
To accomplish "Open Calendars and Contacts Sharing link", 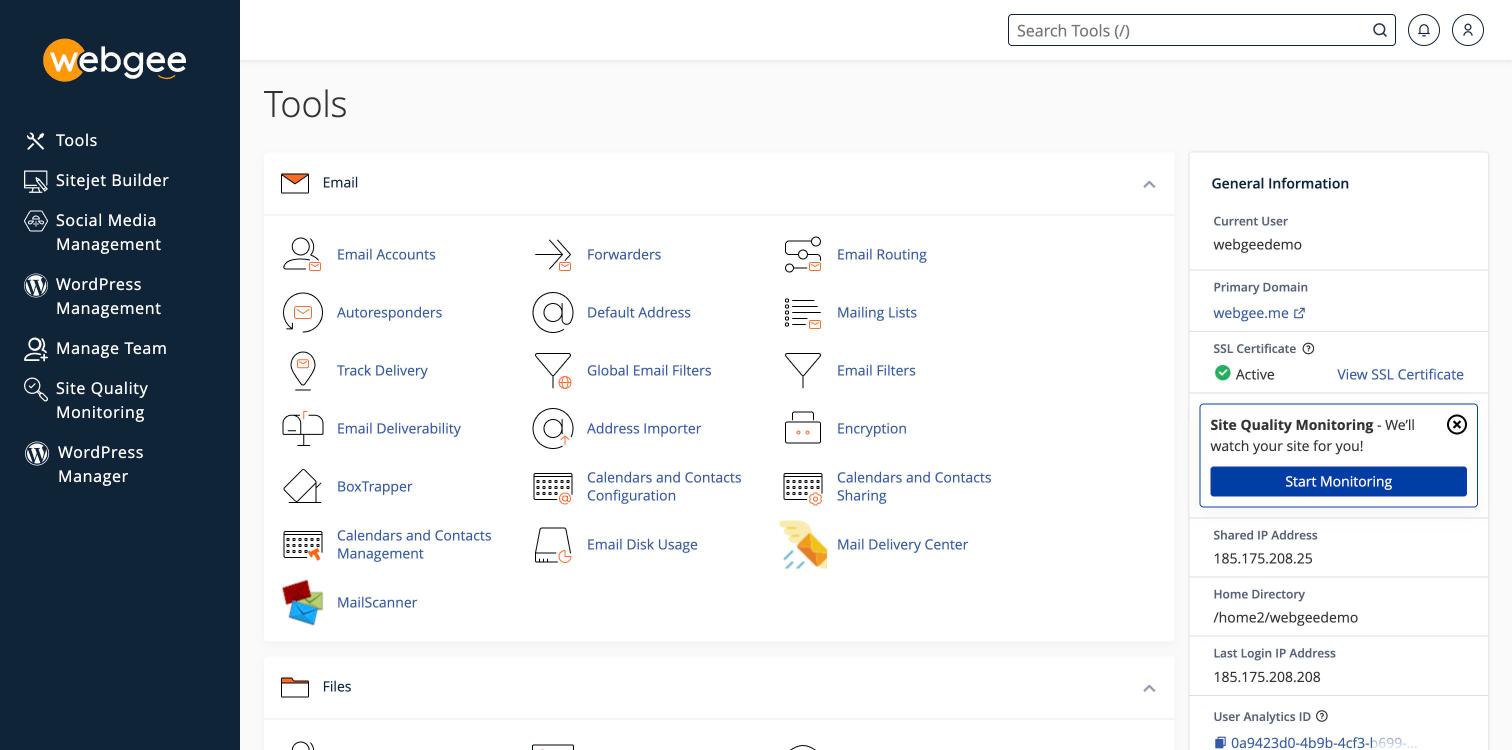I will [914, 486].
